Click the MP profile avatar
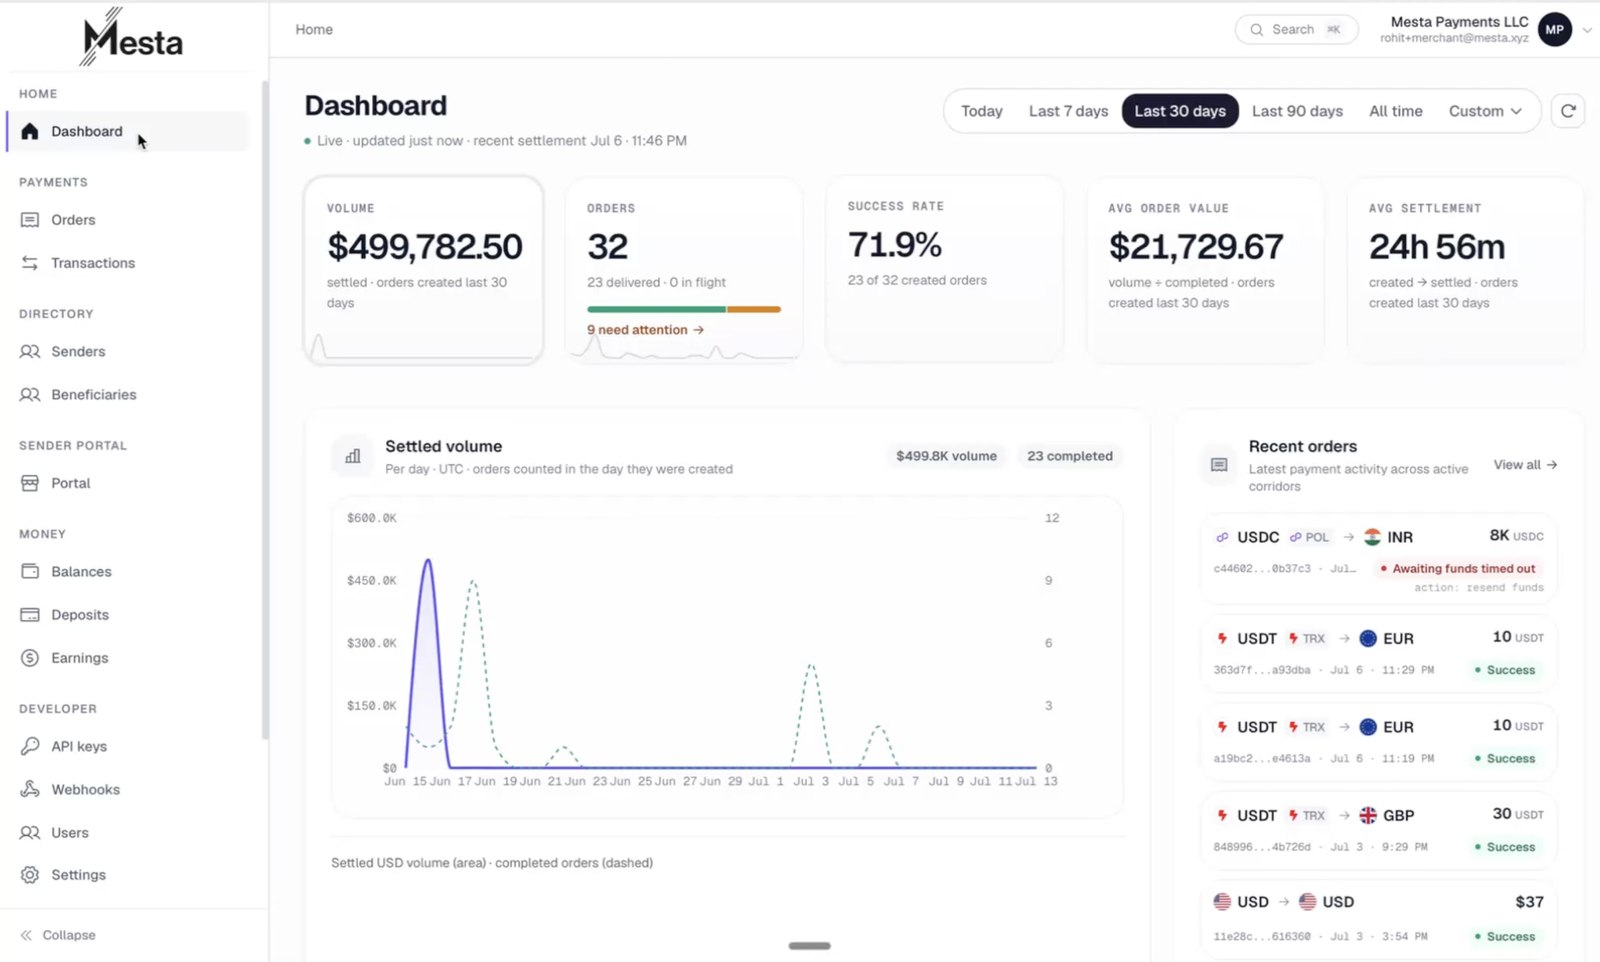 (x=1554, y=30)
